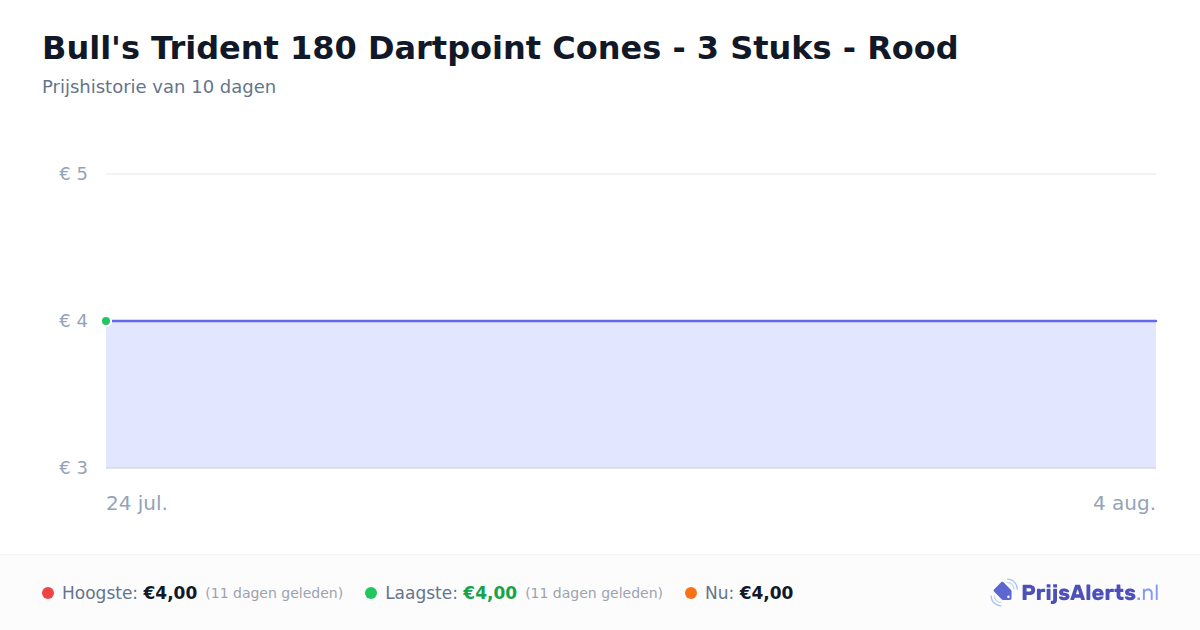This screenshot has height=630, width=1200.
Task: Select the green data point at € 4
Action: click(x=106, y=321)
